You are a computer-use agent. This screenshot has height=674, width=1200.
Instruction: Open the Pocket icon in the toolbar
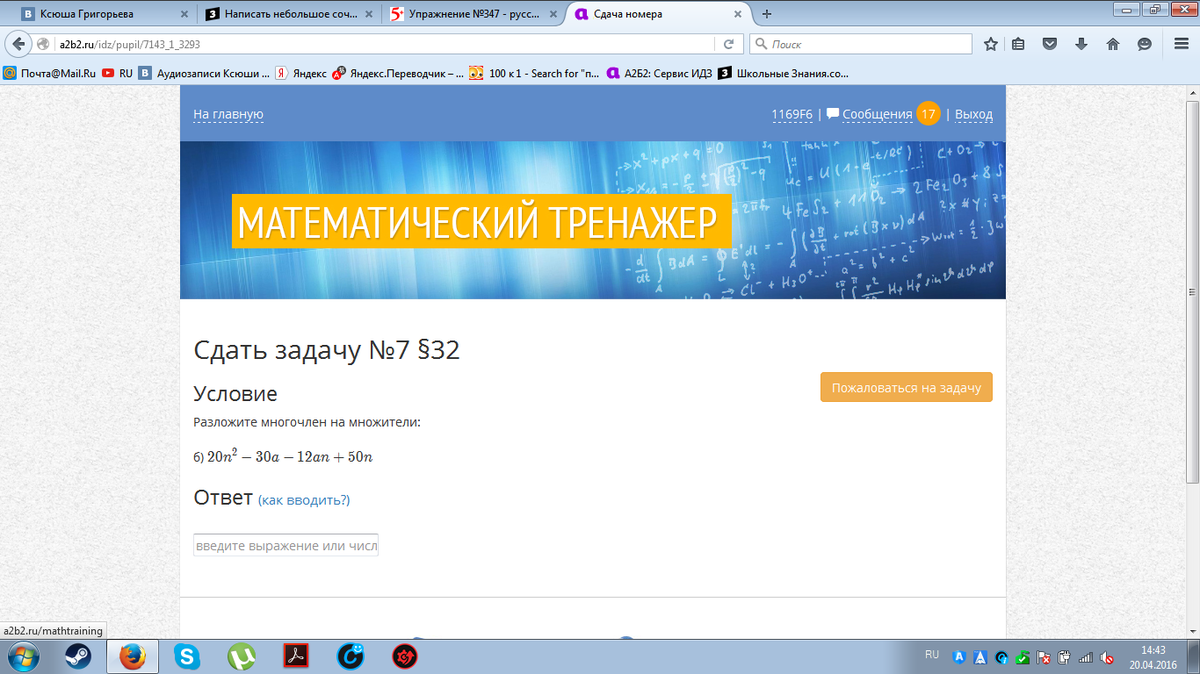[x=1050, y=44]
